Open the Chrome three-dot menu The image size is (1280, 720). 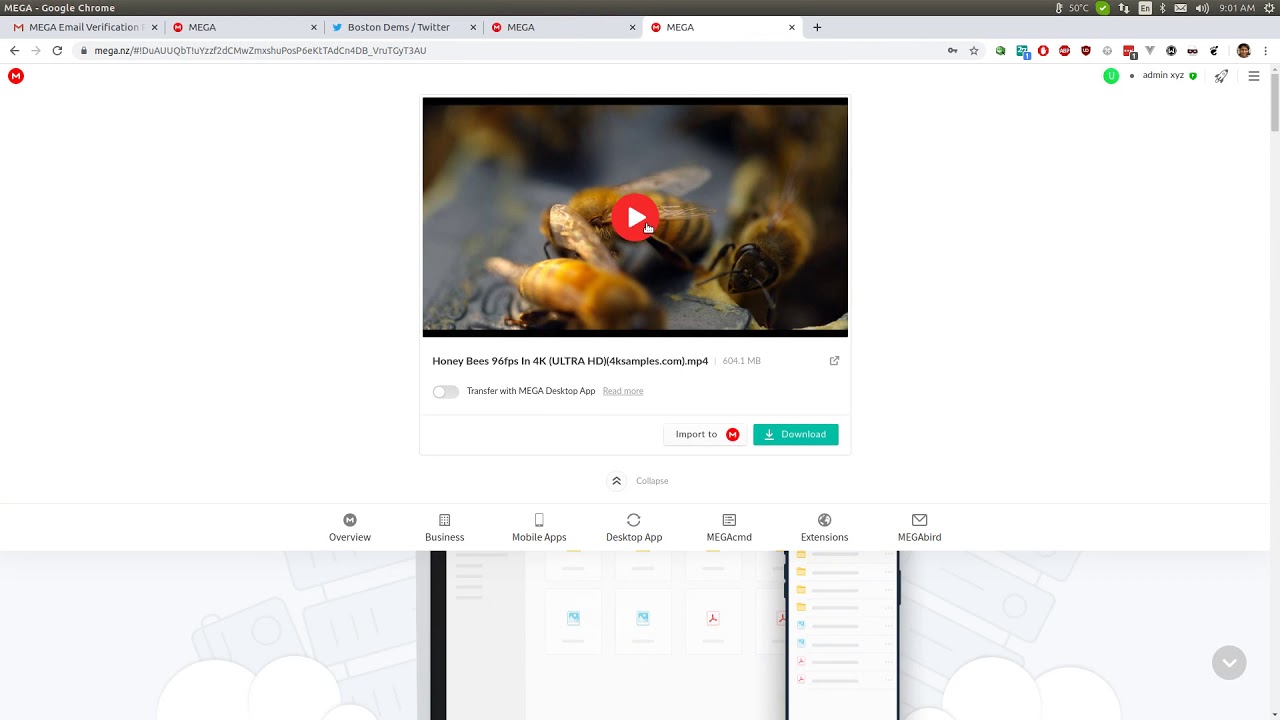[x=1266, y=50]
